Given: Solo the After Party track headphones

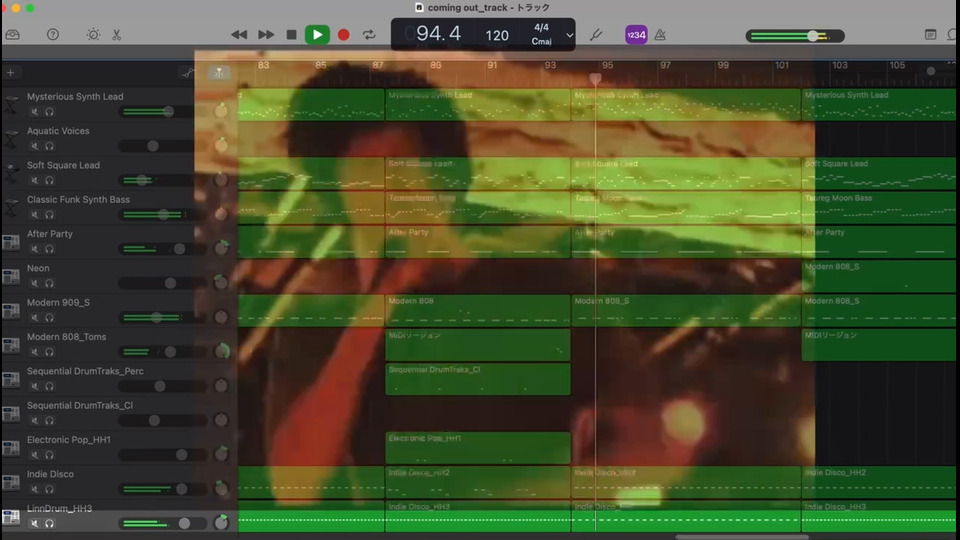Looking at the screenshot, I should click(x=50, y=249).
